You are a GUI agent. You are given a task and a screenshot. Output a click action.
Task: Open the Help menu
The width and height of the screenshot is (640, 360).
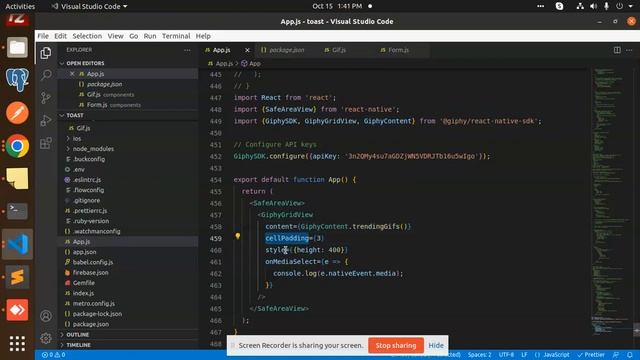point(203,36)
